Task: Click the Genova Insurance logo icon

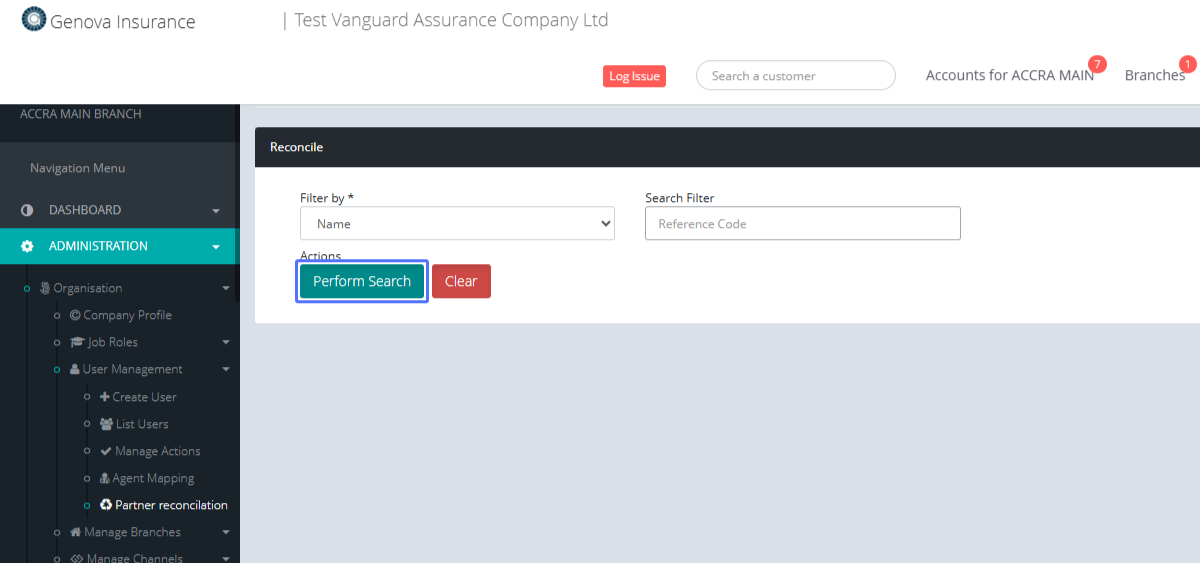Action: 34,19
